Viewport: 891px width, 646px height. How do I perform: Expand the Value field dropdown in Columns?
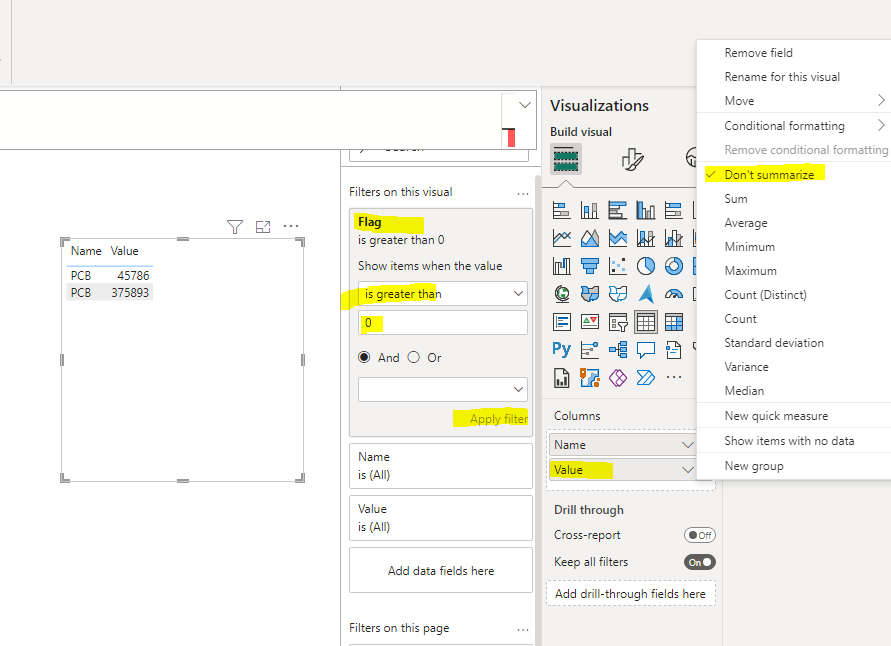(x=687, y=470)
